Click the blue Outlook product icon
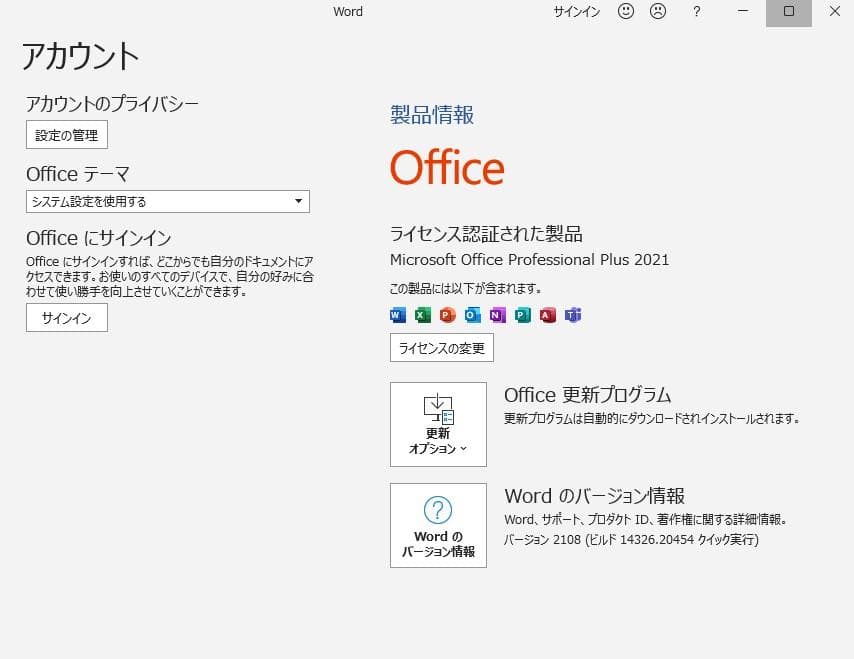Screen dimensions: 854x659 coord(472,316)
